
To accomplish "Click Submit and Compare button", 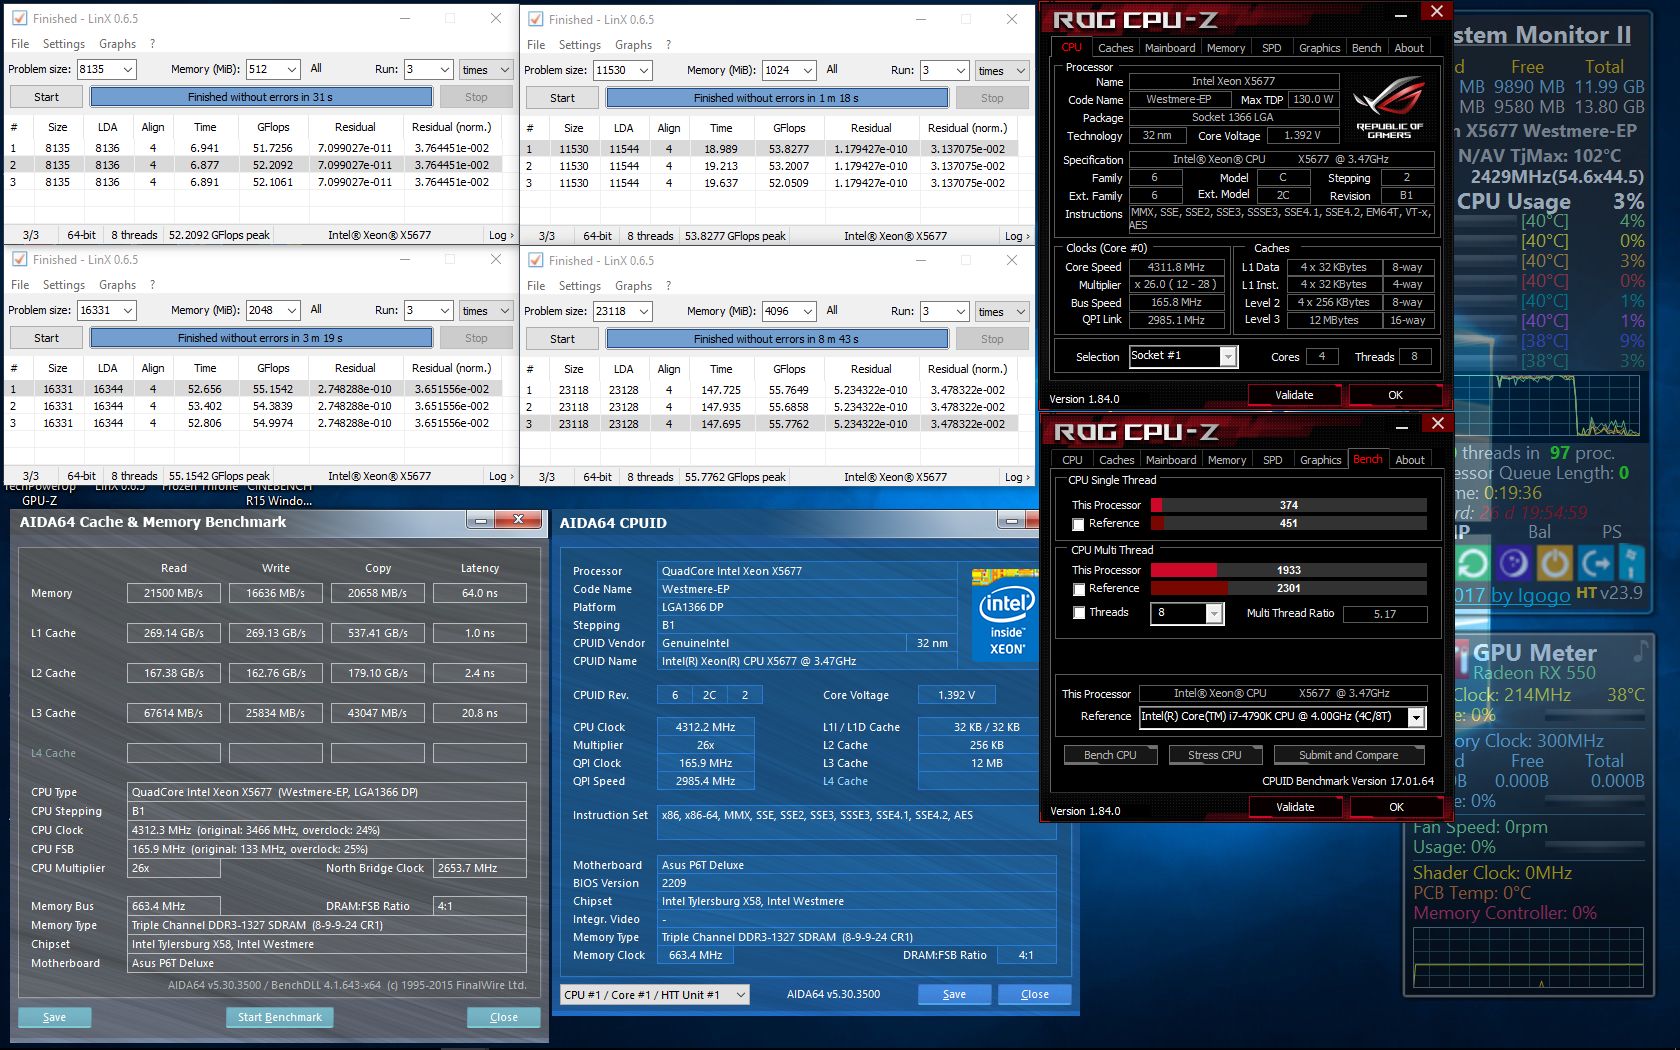I will [1348, 755].
